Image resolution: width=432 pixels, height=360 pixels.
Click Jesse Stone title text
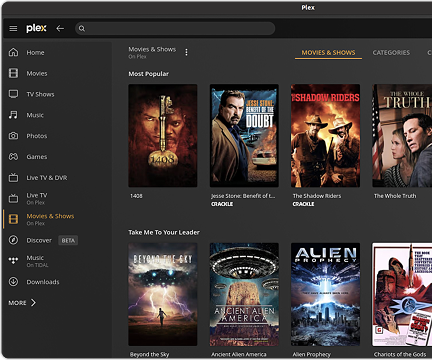tap(243, 196)
